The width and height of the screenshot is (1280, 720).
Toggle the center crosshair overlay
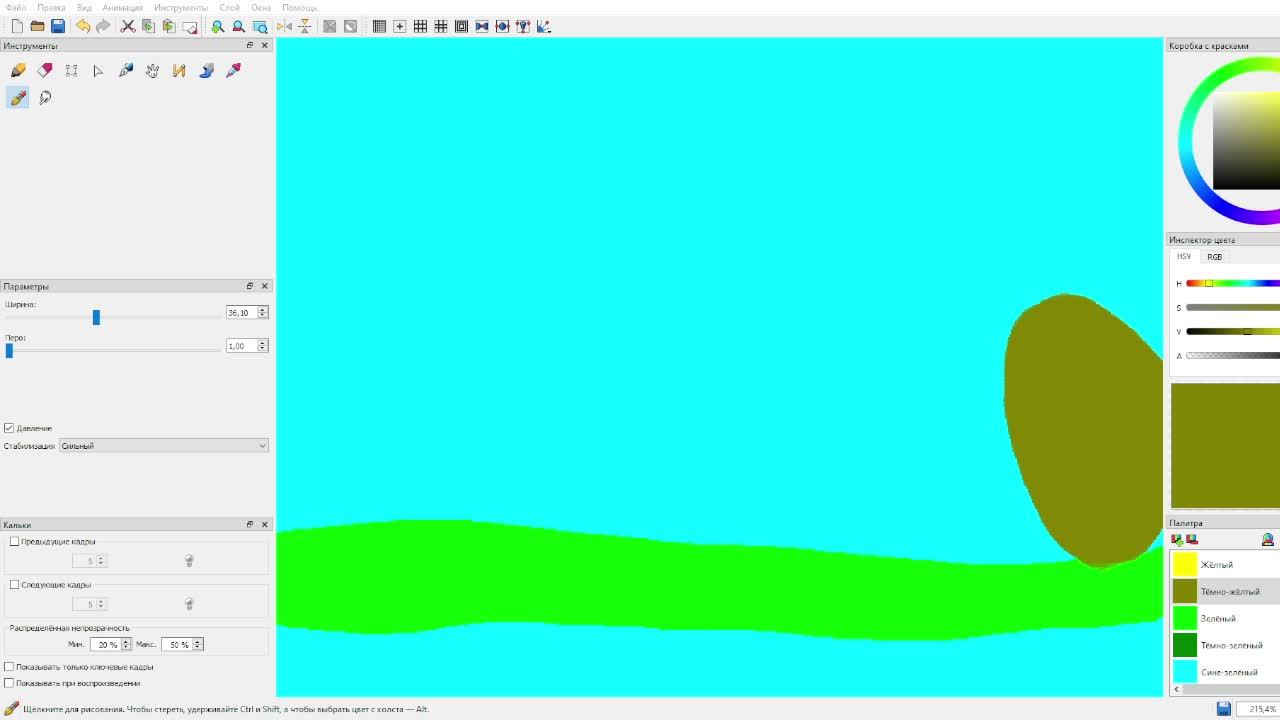tap(400, 26)
